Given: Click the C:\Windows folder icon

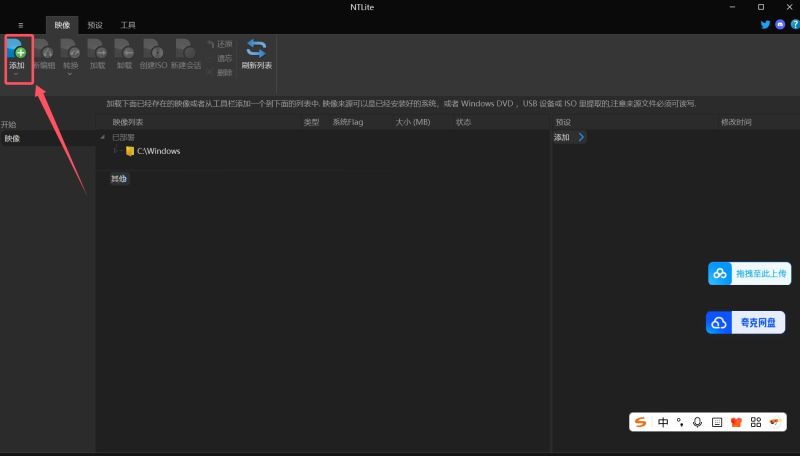Looking at the screenshot, I should click(130, 151).
